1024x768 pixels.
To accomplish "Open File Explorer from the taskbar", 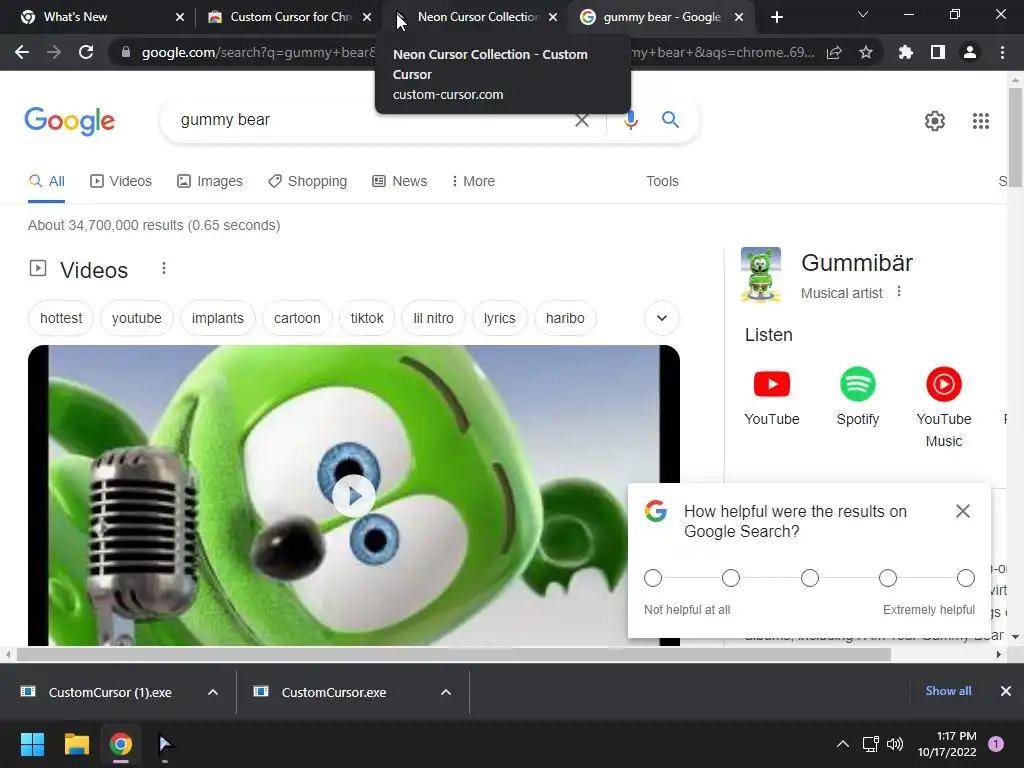I will tap(76, 744).
